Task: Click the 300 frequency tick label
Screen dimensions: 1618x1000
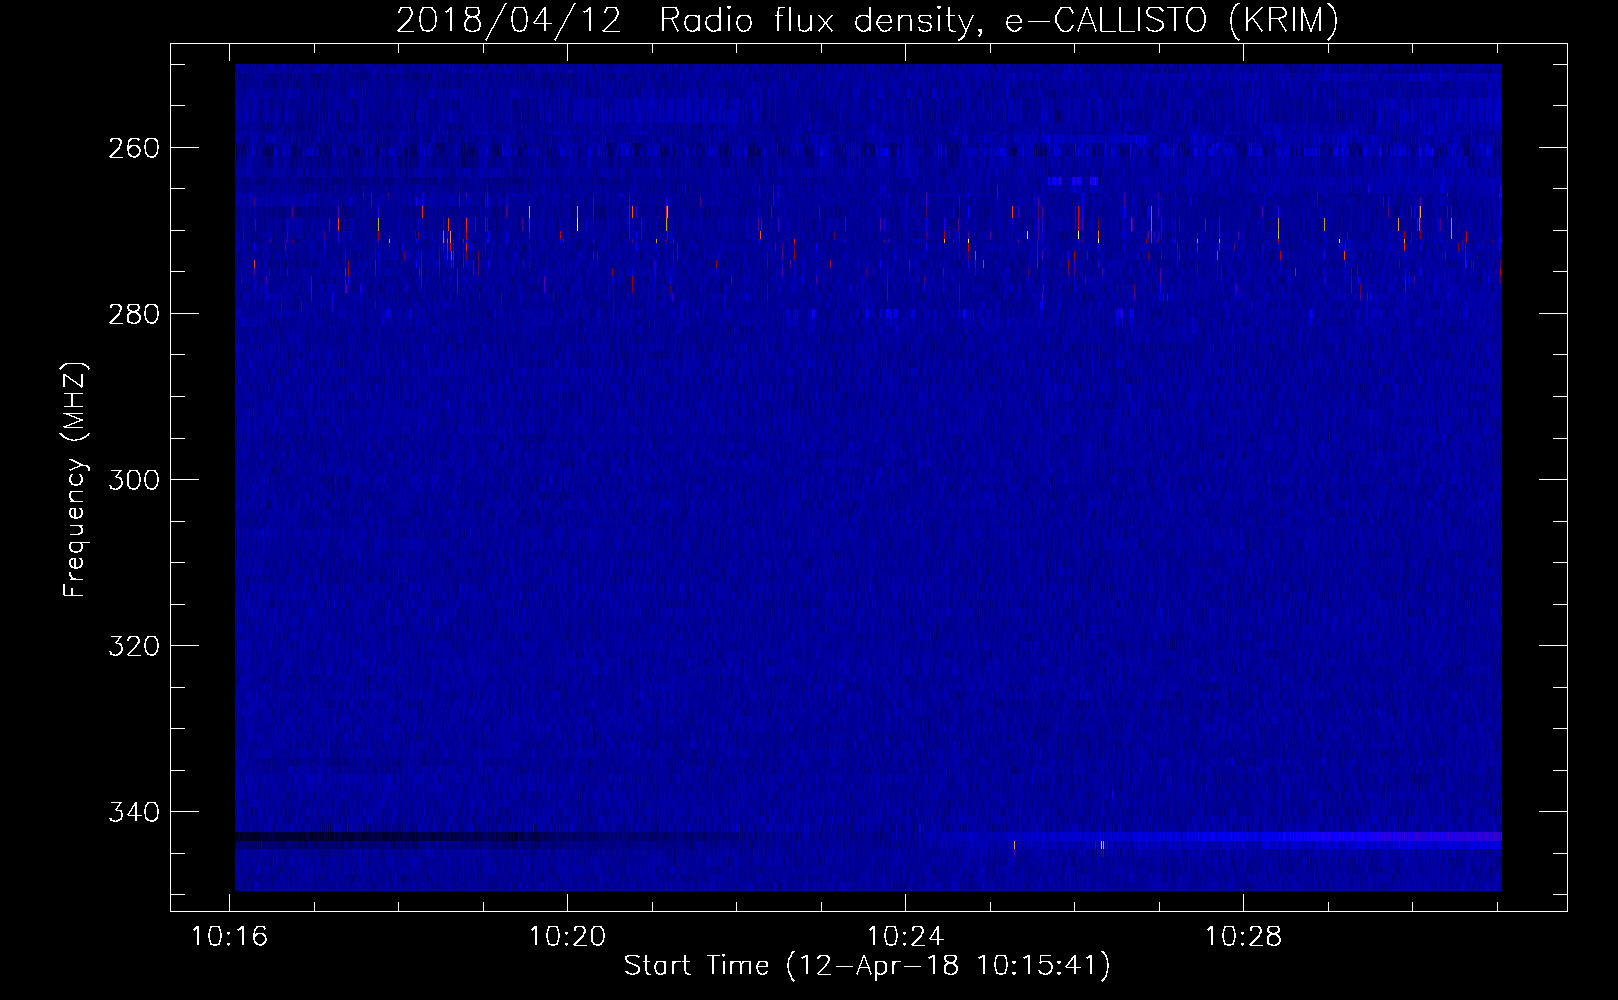Action: pyautogui.click(x=134, y=480)
